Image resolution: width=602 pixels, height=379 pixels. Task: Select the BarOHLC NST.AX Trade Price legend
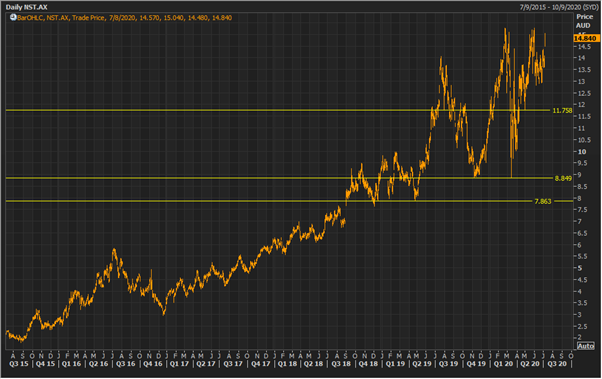pyautogui.click(x=124, y=18)
